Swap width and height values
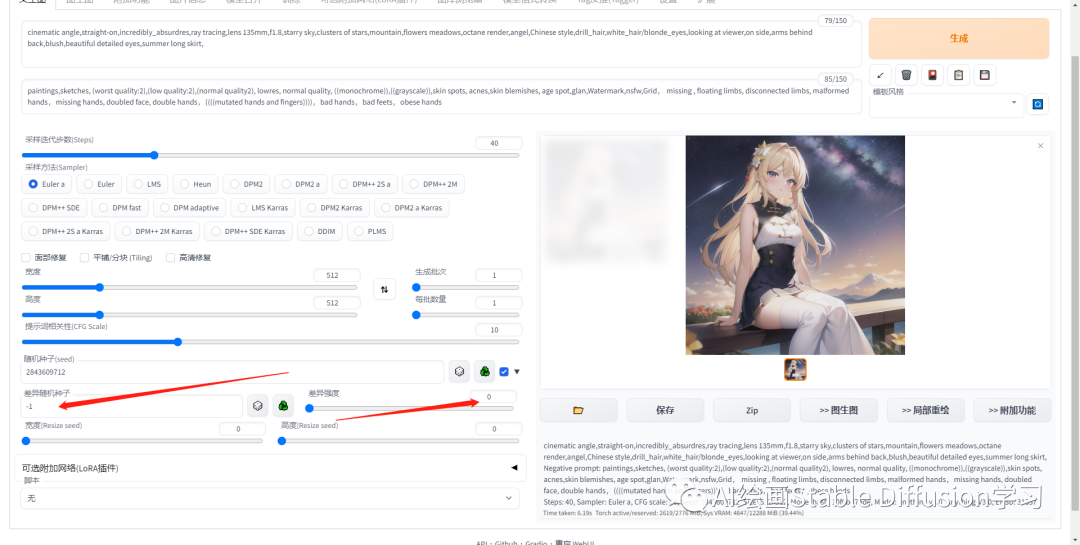Viewport: 1080px width, 545px height. tap(384, 289)
